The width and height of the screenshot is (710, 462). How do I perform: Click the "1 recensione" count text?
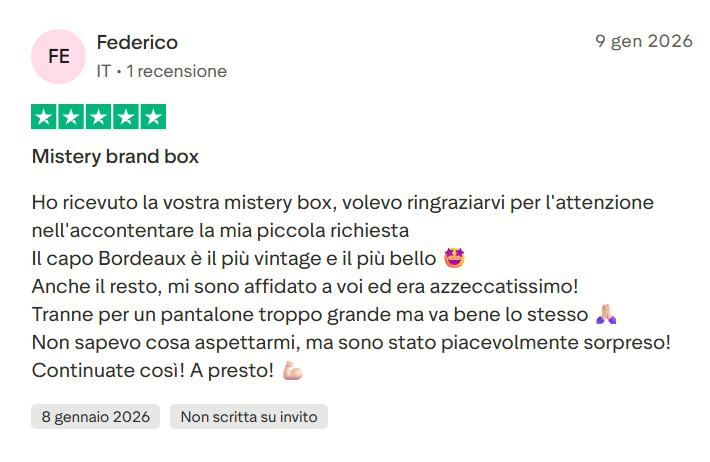click(x=176, y=71)
